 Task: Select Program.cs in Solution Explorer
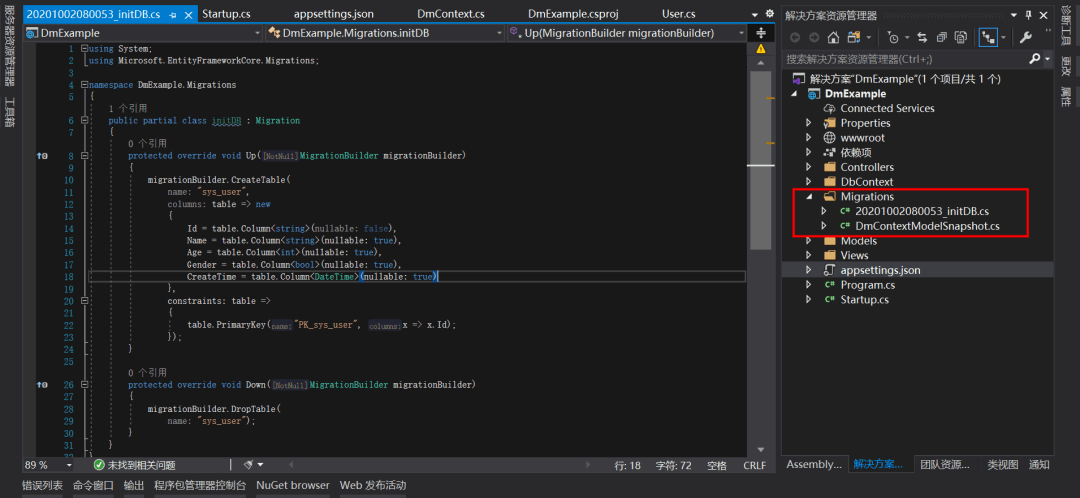(867, 285)
